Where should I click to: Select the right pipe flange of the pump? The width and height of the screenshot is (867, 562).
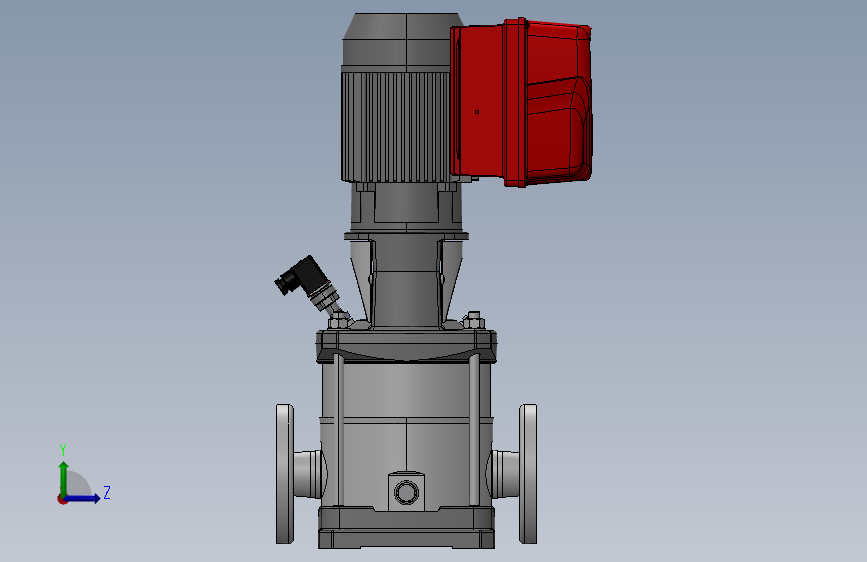(528, 474)
